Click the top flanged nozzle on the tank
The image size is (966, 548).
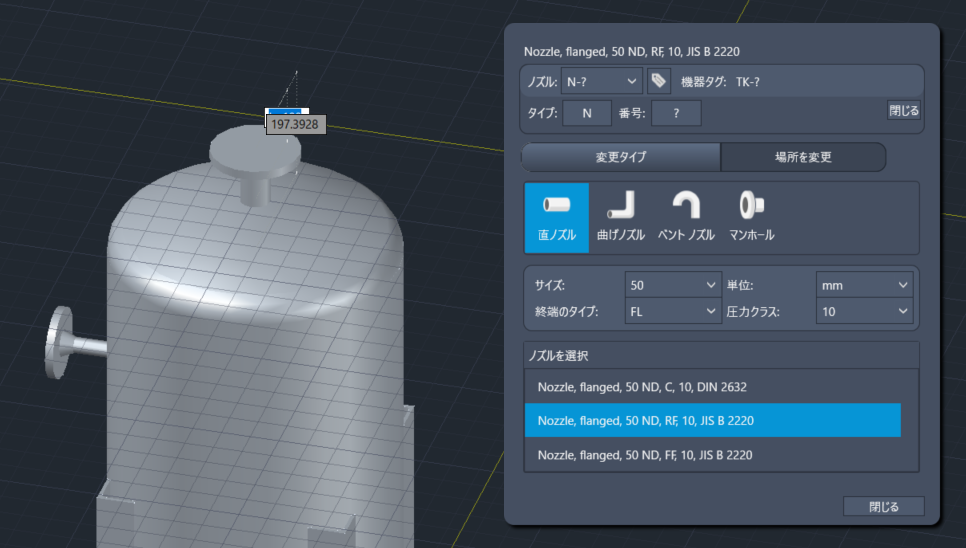tap(255, 163)
